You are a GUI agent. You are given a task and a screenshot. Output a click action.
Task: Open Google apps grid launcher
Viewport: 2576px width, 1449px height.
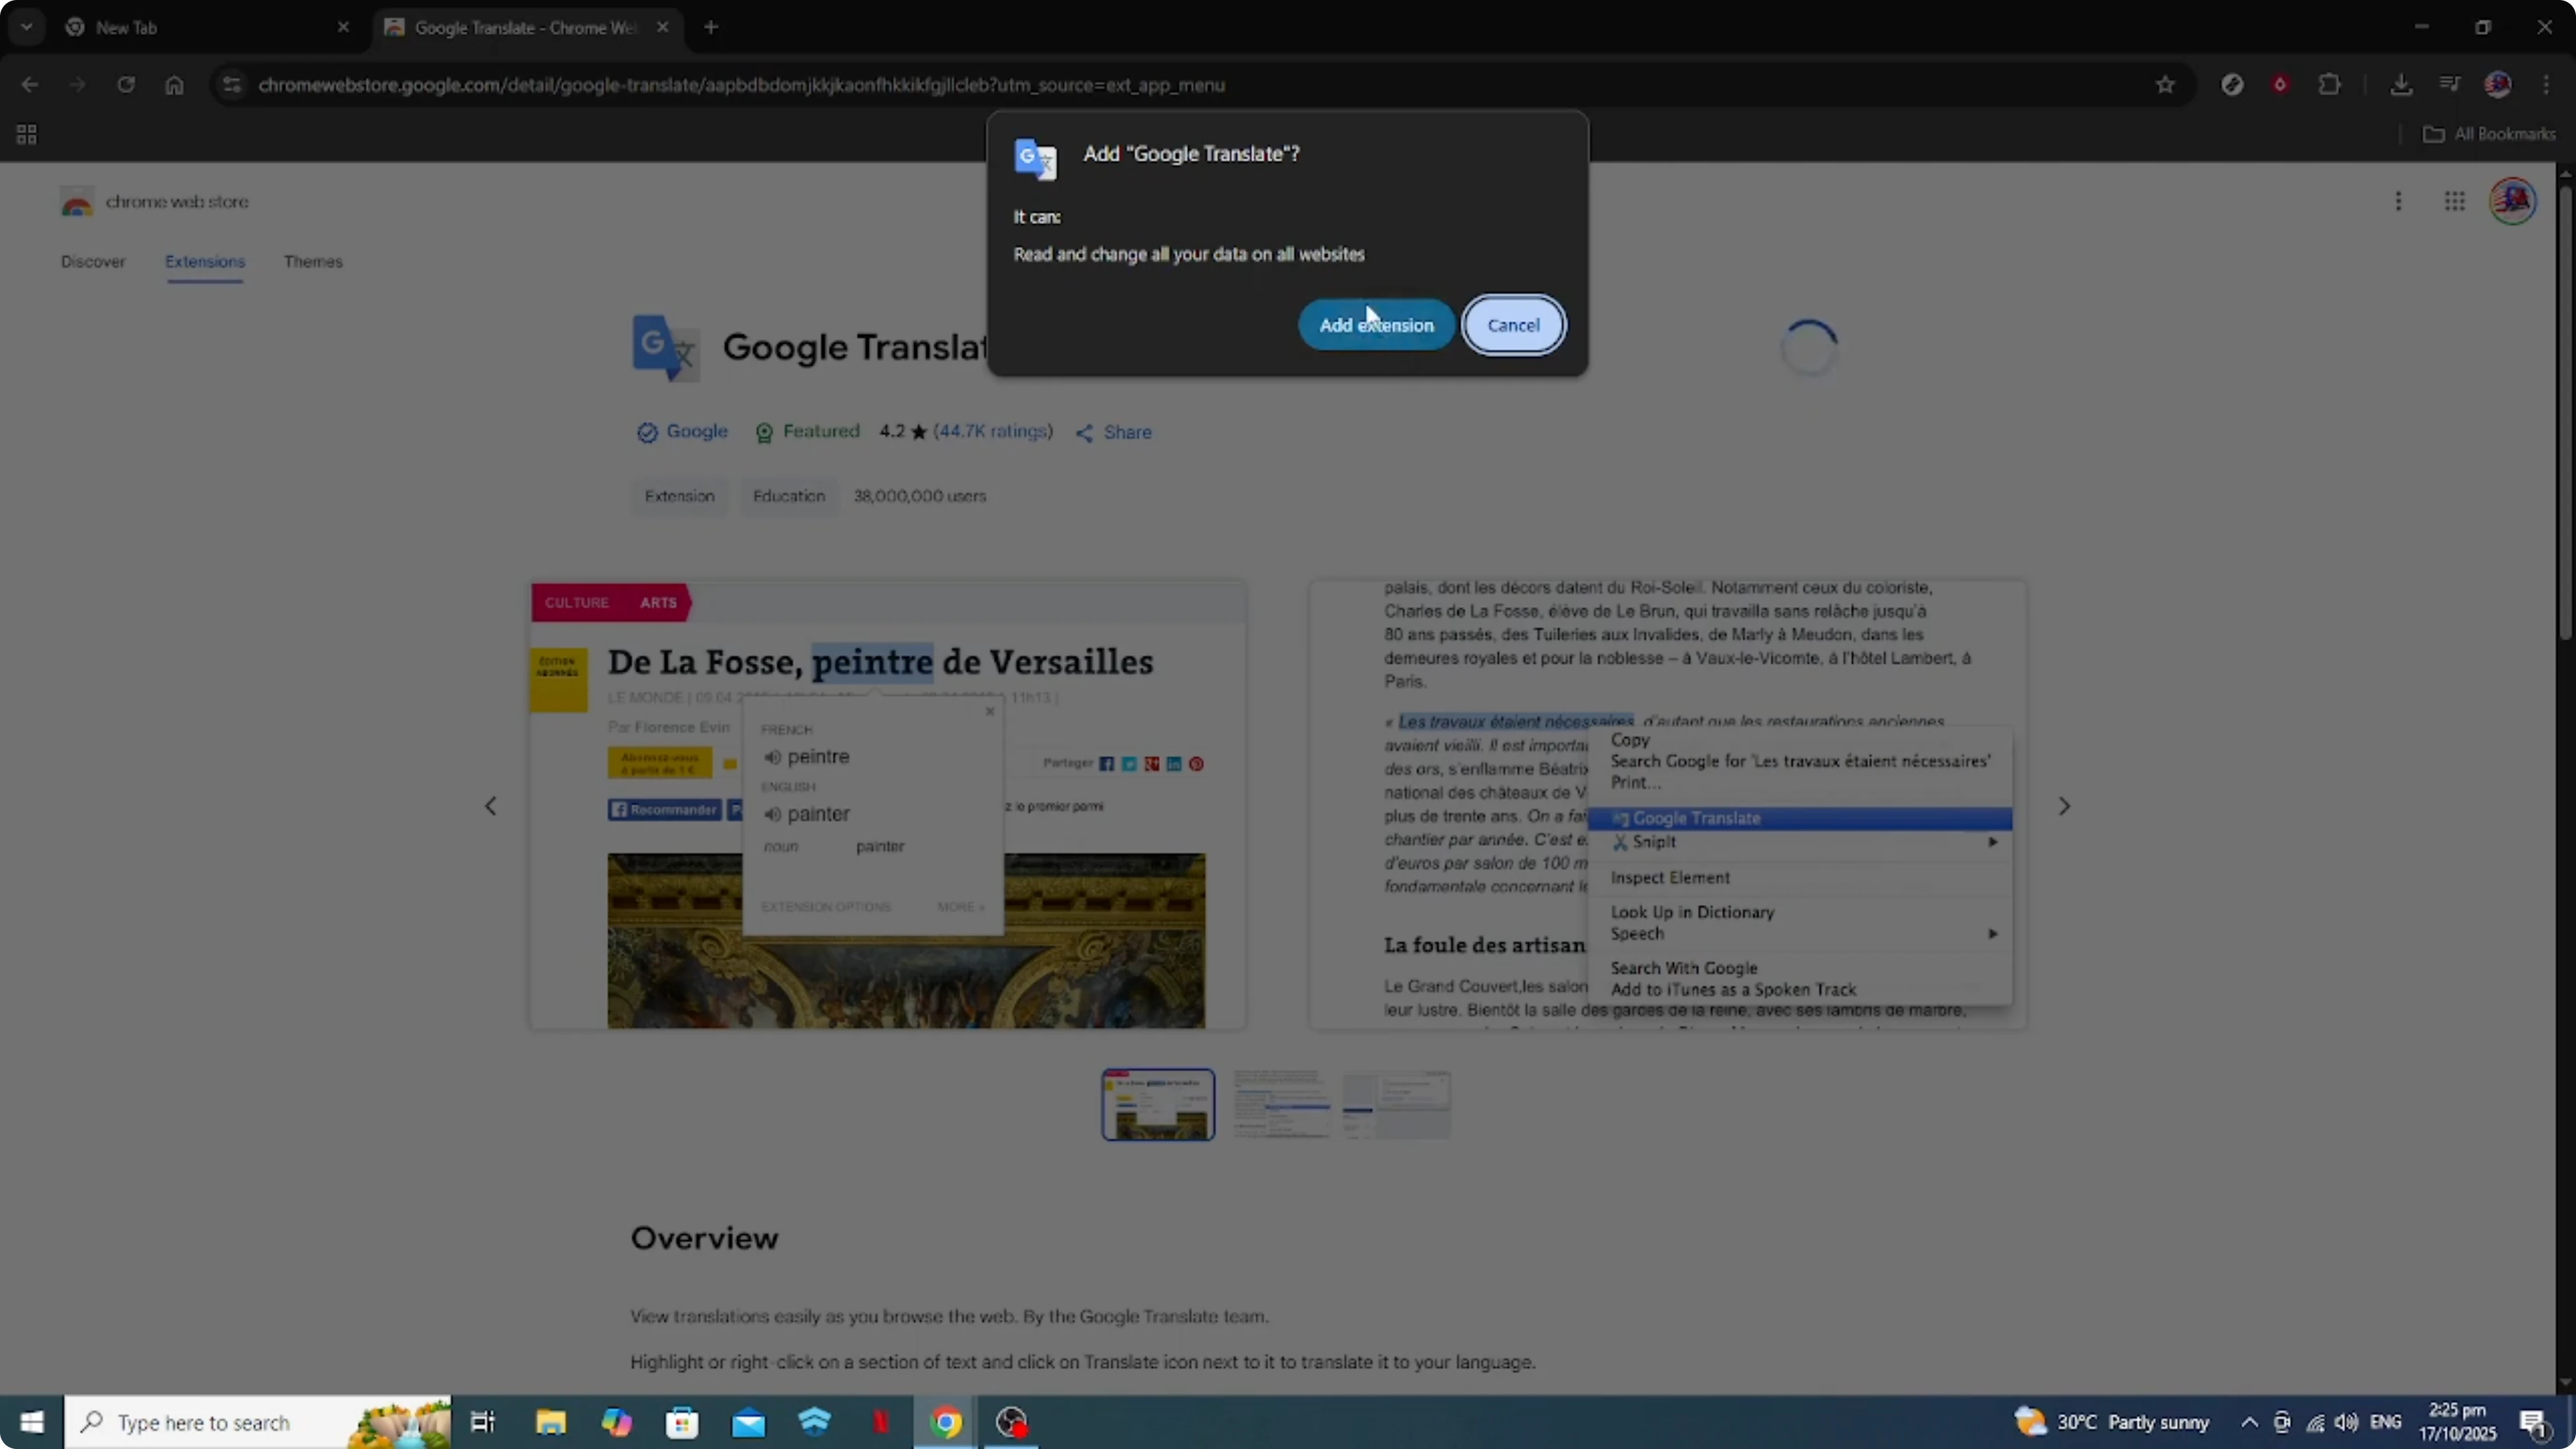point(2455,202)
